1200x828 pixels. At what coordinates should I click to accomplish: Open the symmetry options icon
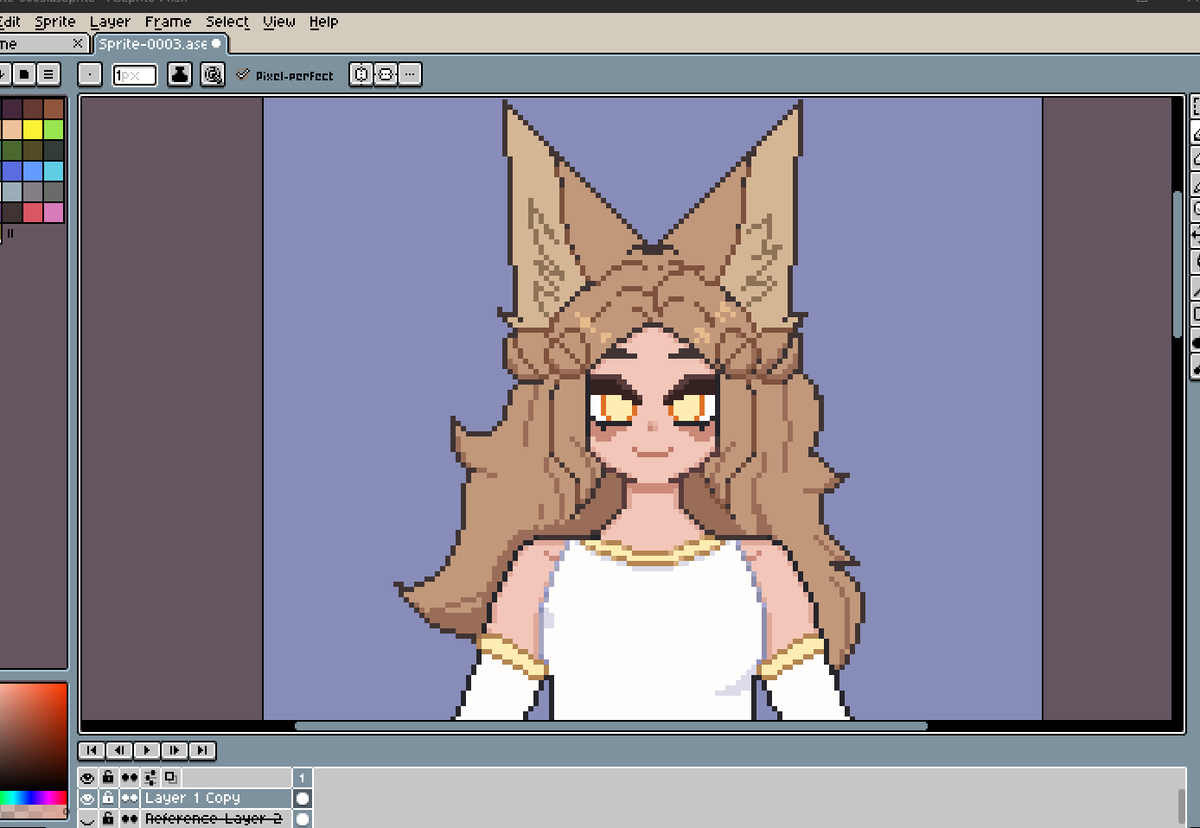pos(360,74)
